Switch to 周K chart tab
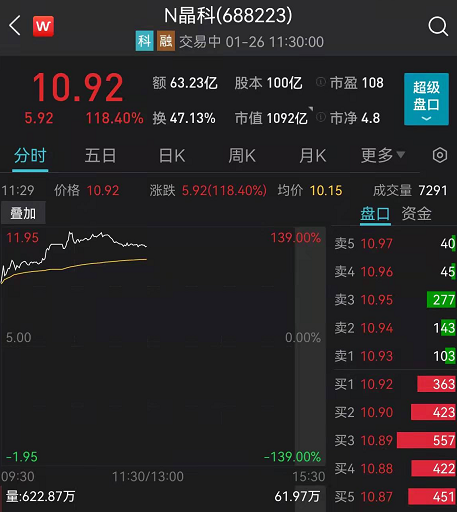 [x=242, y=156]
